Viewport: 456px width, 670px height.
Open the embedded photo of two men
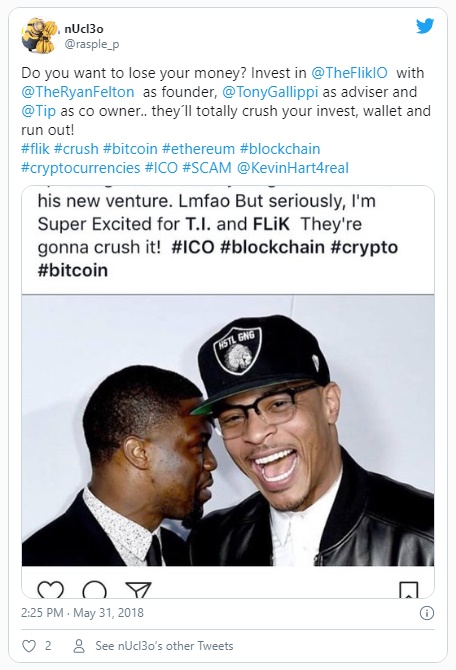pyautogui.click(x=228, y=430)
